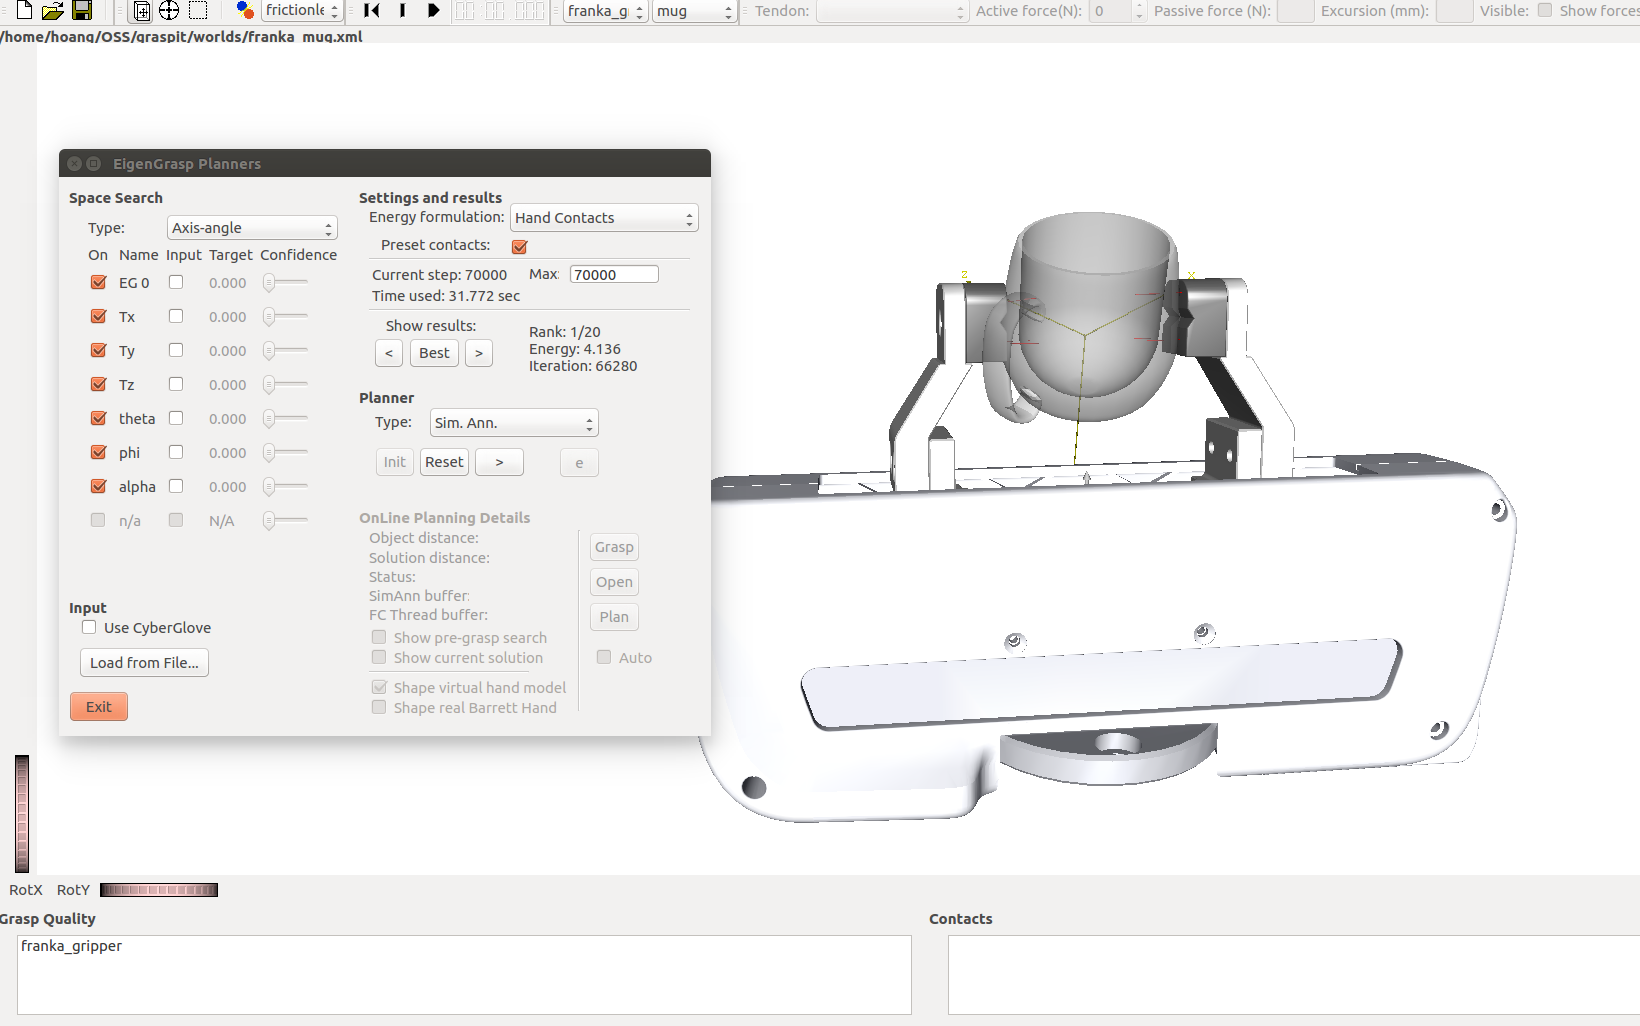1640x1026 pixels.
Task: Click the franka_gripper entry in Grasp Quality
Action: pos(71,946)
